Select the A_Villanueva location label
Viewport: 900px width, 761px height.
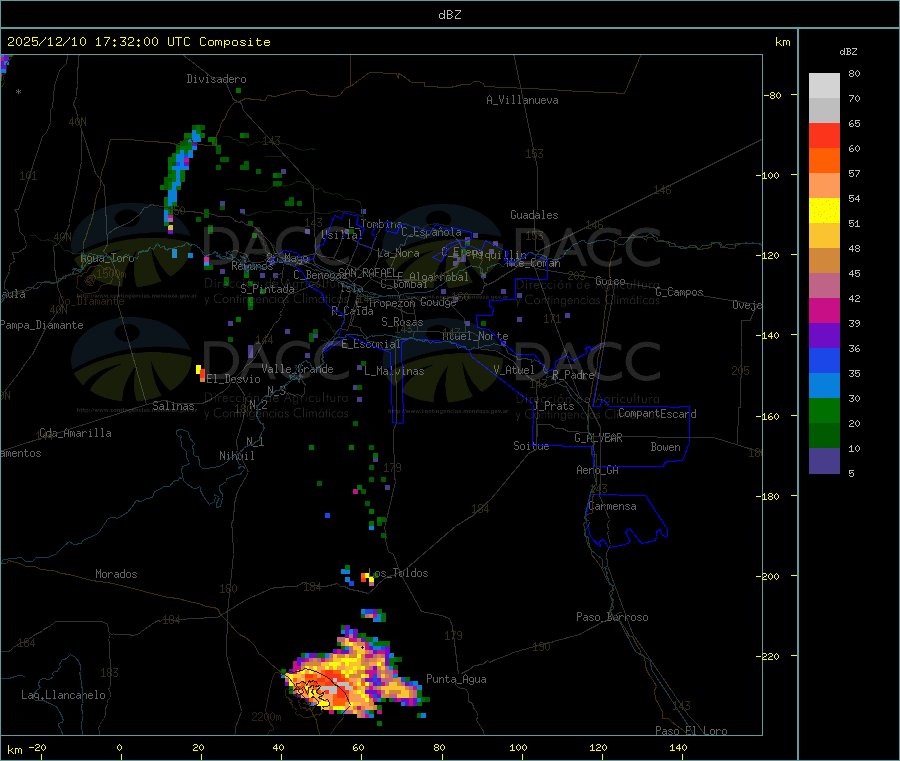tap(522, 100)
